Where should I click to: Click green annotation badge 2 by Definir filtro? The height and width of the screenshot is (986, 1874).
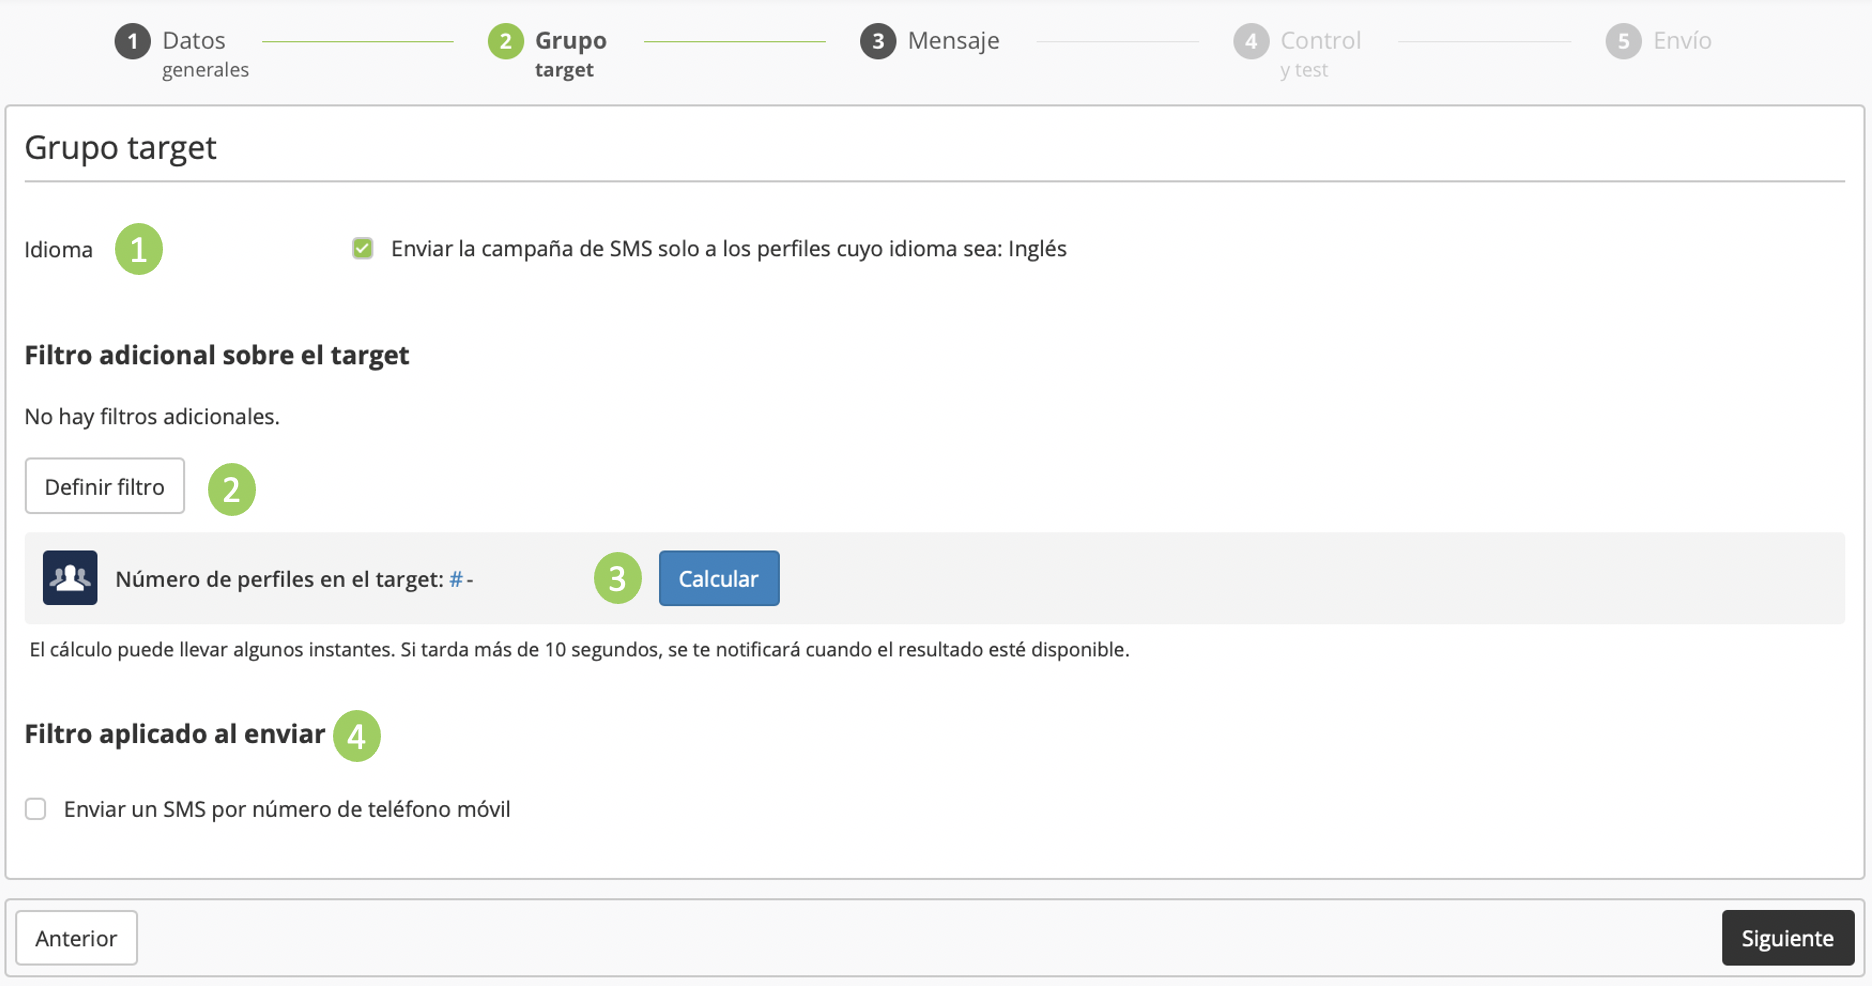pos(232,489)
